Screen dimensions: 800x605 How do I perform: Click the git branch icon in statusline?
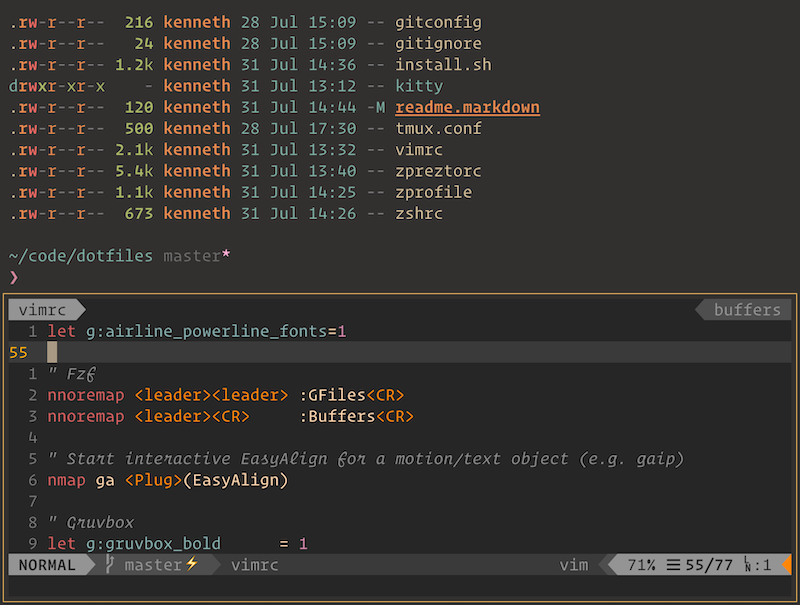tap(109, 564)
